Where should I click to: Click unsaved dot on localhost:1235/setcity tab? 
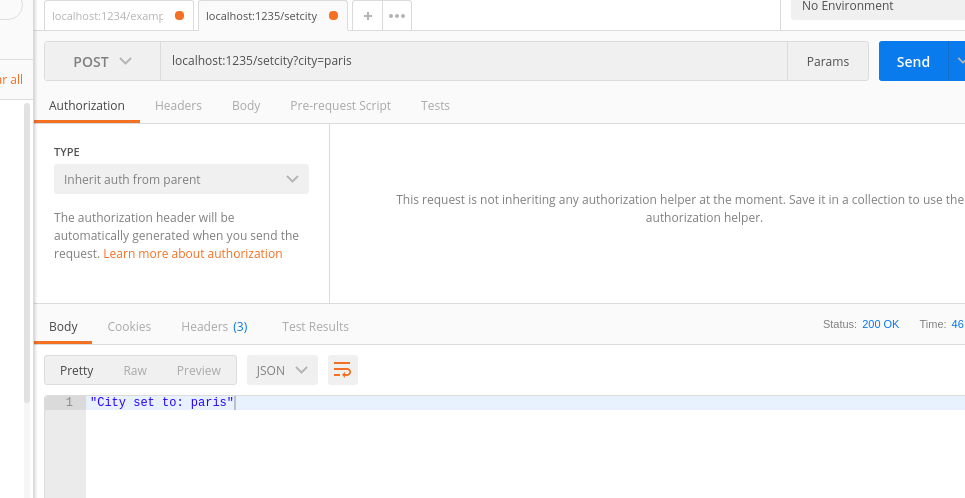pos(334,16)
